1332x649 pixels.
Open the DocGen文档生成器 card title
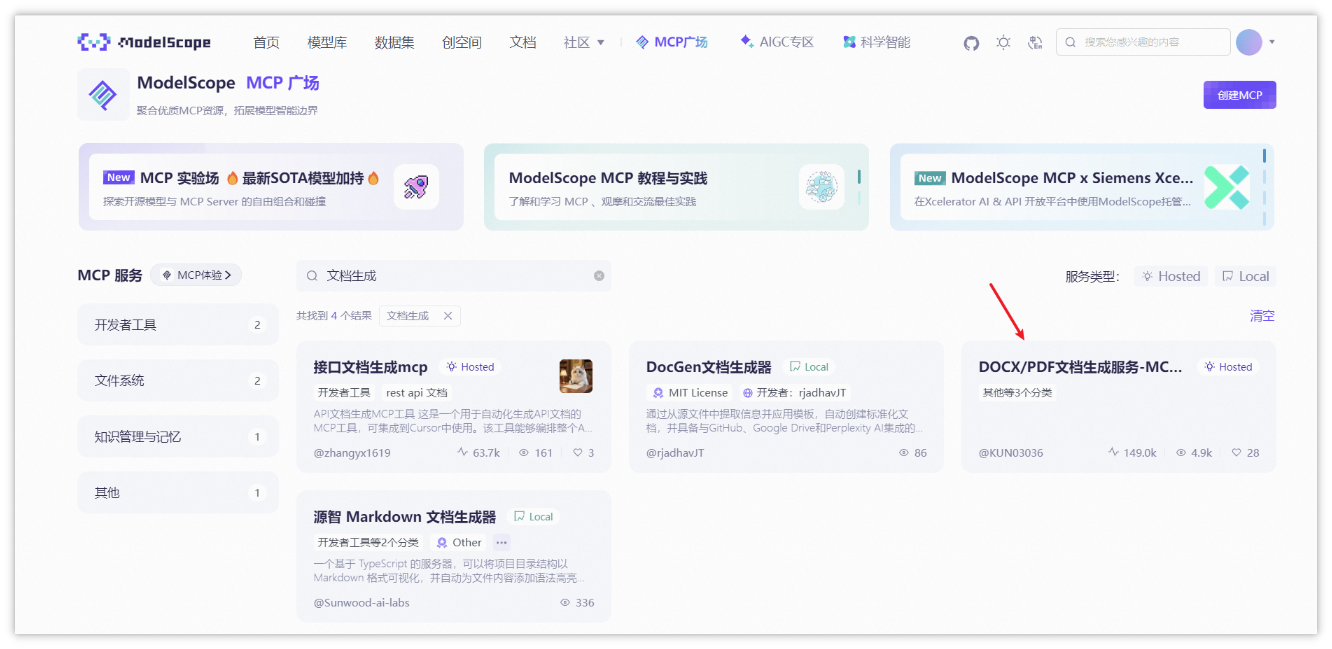[x=709, y=367]
